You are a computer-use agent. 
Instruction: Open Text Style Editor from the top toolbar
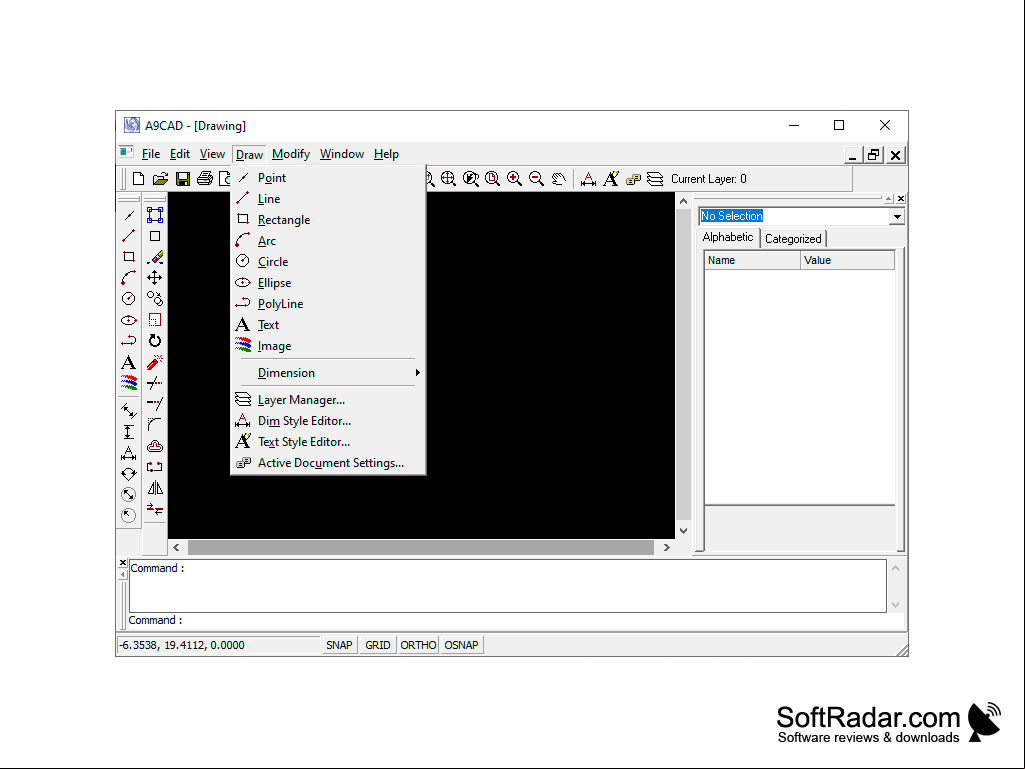(x=611, y=179)
